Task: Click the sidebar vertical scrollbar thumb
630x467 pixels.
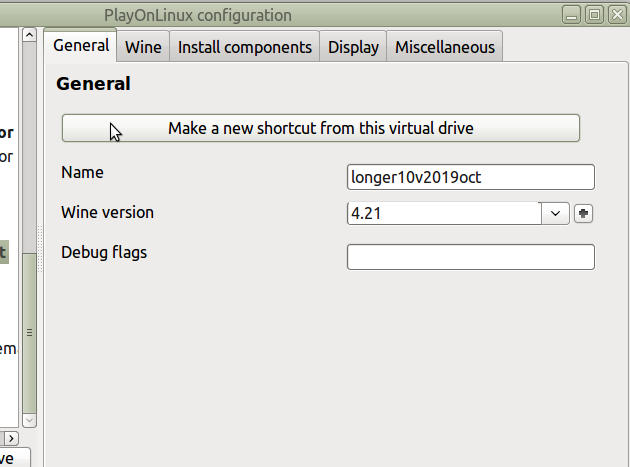Action: (29, 333)
